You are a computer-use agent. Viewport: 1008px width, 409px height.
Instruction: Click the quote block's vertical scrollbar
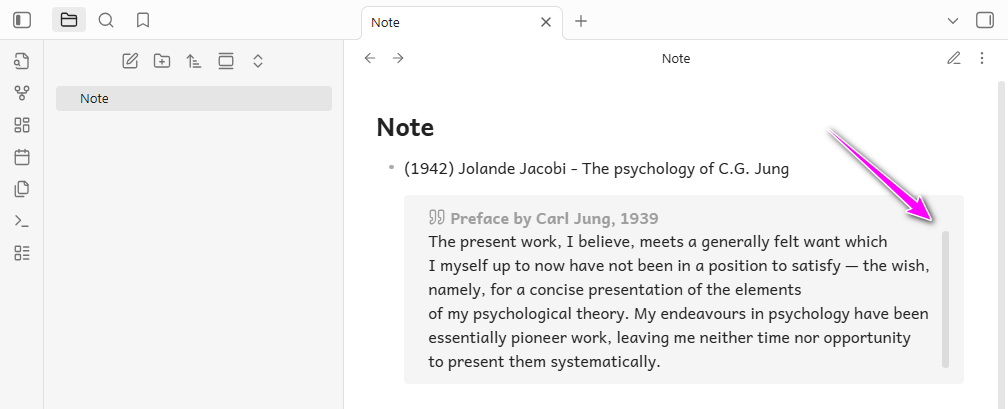pos(945,299)
